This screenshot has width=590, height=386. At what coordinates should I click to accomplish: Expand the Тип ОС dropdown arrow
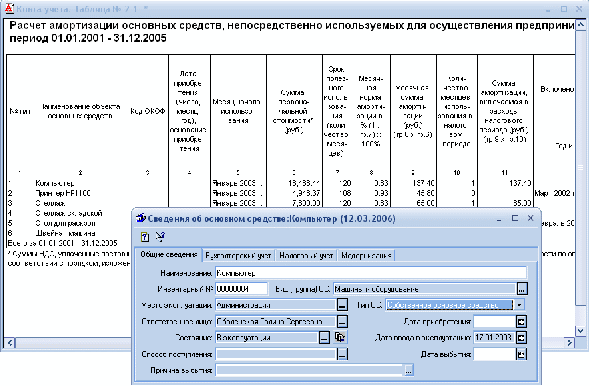click(x=520, y=305)
